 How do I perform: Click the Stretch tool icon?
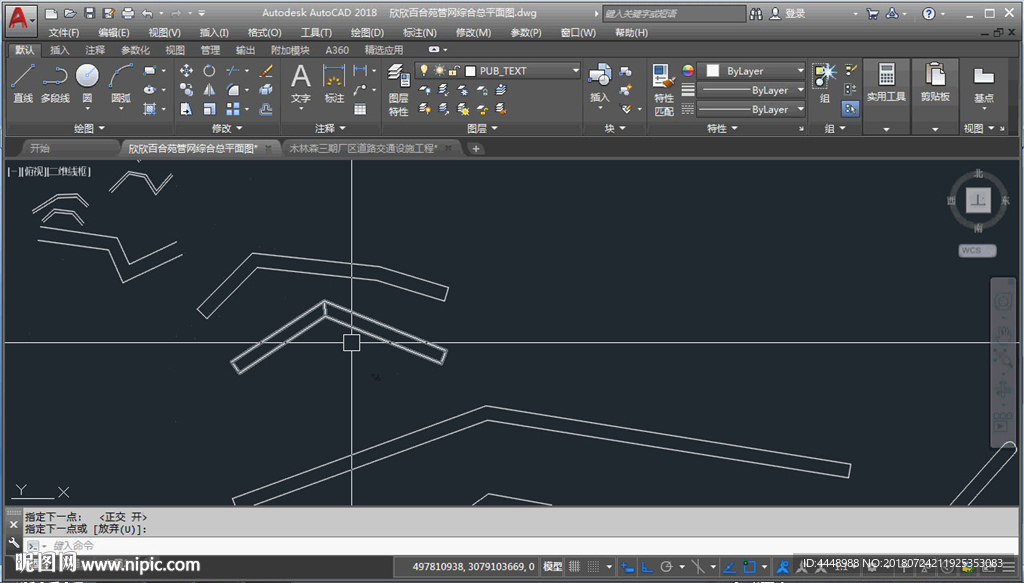point(186,109)
